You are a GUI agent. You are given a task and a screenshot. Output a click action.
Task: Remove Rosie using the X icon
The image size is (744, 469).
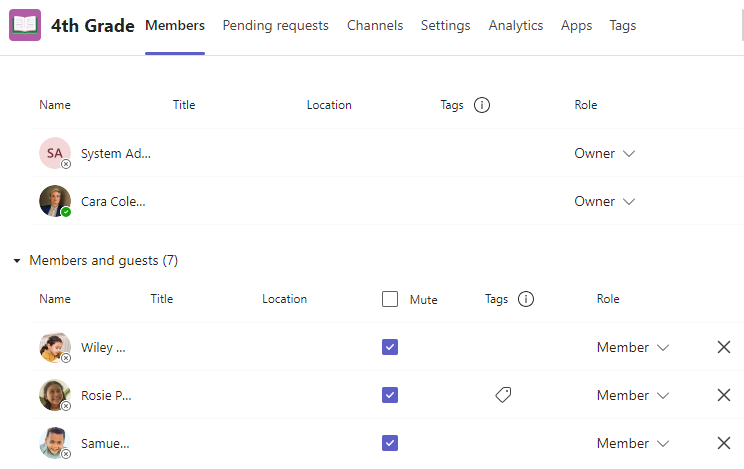(724, 395)
